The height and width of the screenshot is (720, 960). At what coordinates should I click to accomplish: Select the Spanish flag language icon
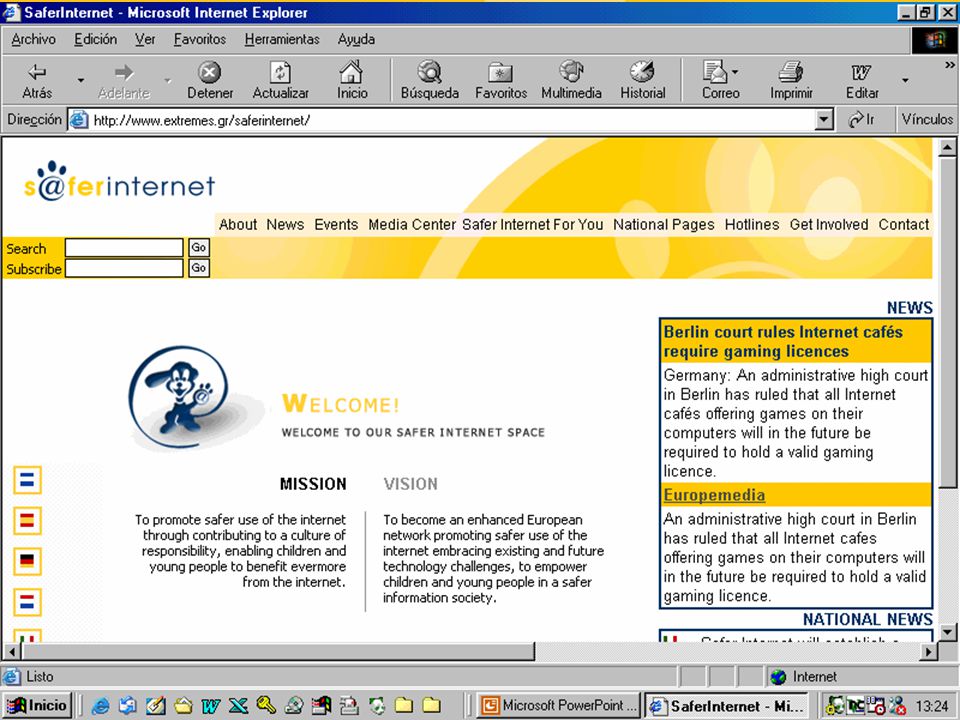pos(27,520)
